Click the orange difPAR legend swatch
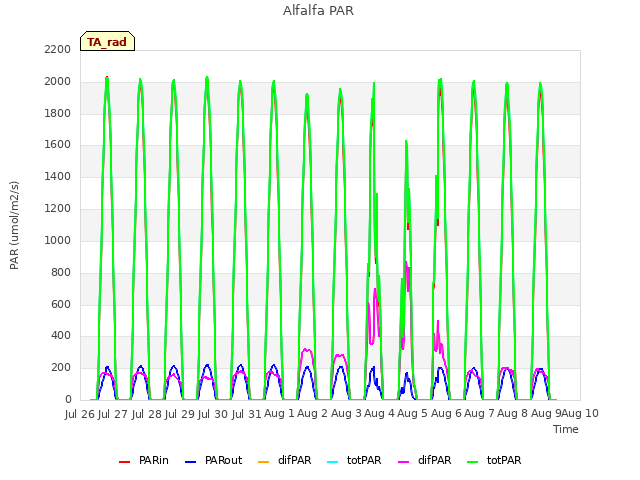The width and height of the screenshot is (640, 480). (x=264, y=462)
